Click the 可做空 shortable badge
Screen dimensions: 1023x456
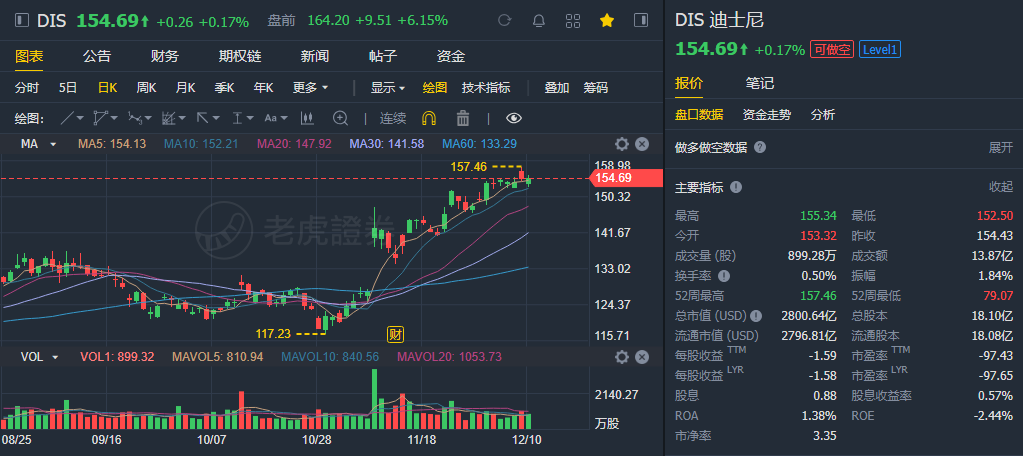(832, 49)
